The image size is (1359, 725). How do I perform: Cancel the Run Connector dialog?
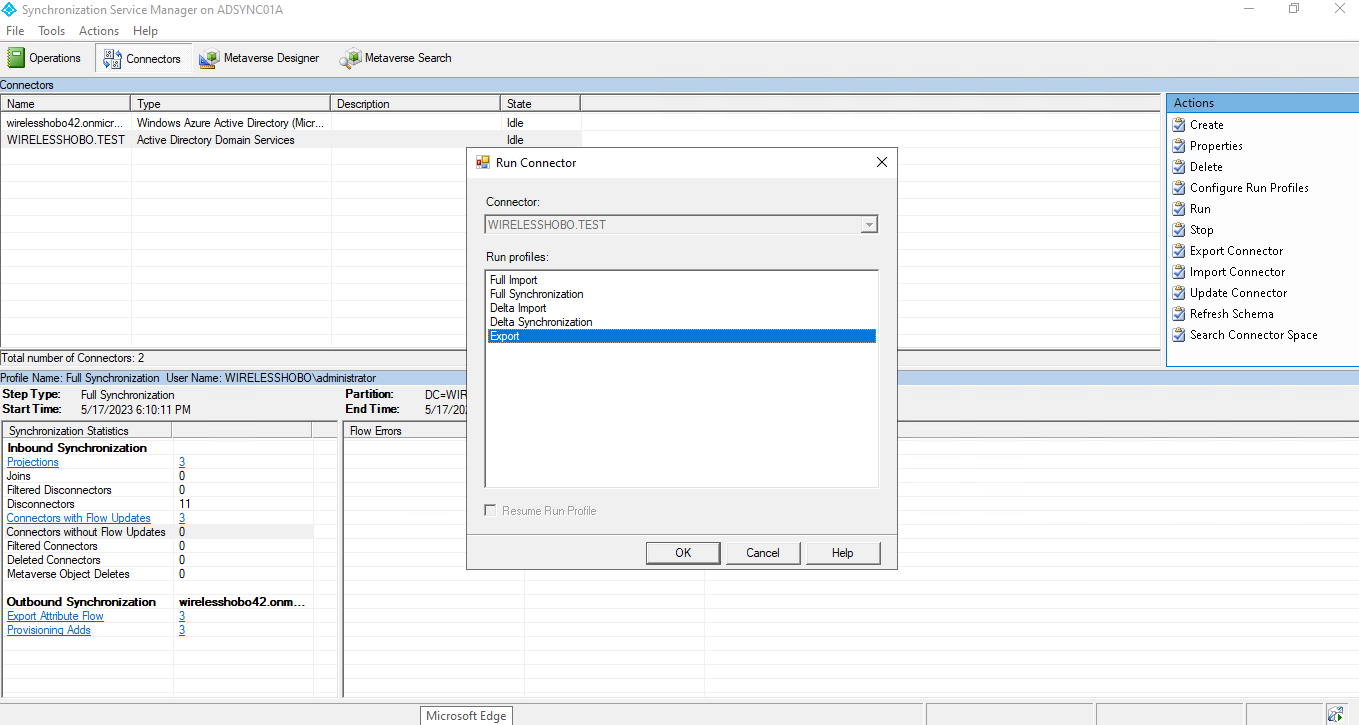(x=762, y=553)
